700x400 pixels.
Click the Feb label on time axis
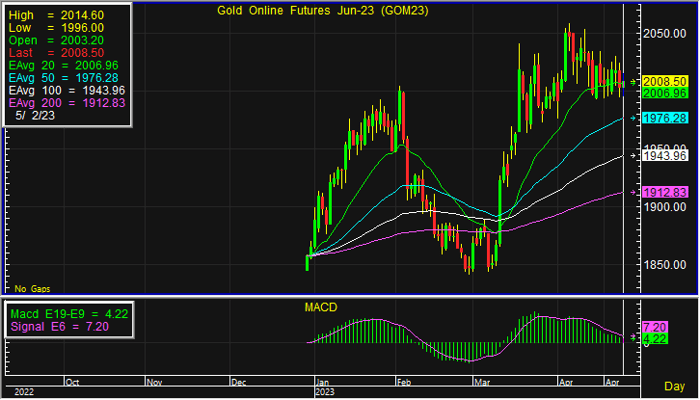click(400, 382)
